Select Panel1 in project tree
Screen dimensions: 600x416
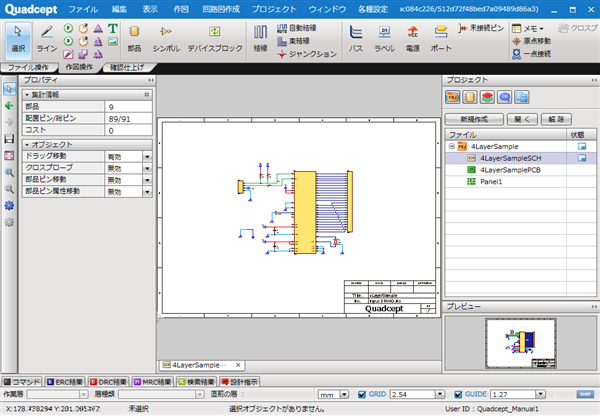coord(491,181)
